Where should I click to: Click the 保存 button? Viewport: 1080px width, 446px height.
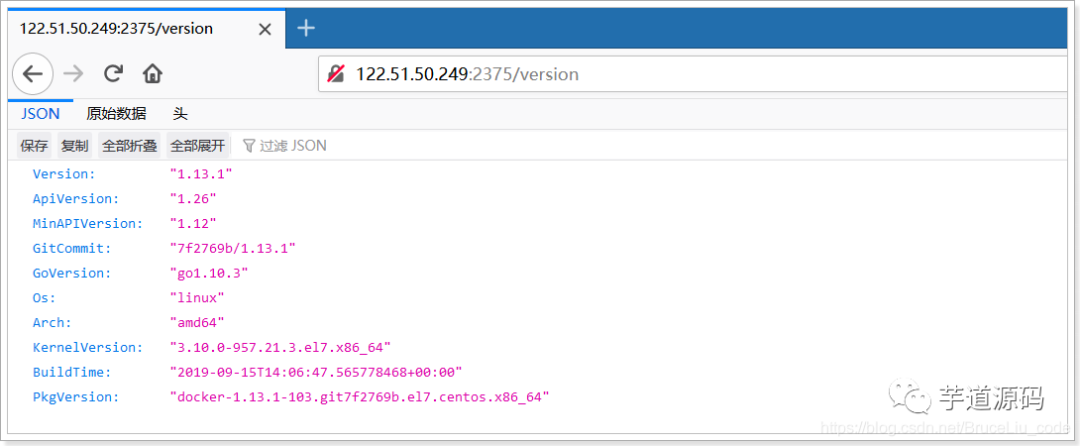tap(34, 146)
